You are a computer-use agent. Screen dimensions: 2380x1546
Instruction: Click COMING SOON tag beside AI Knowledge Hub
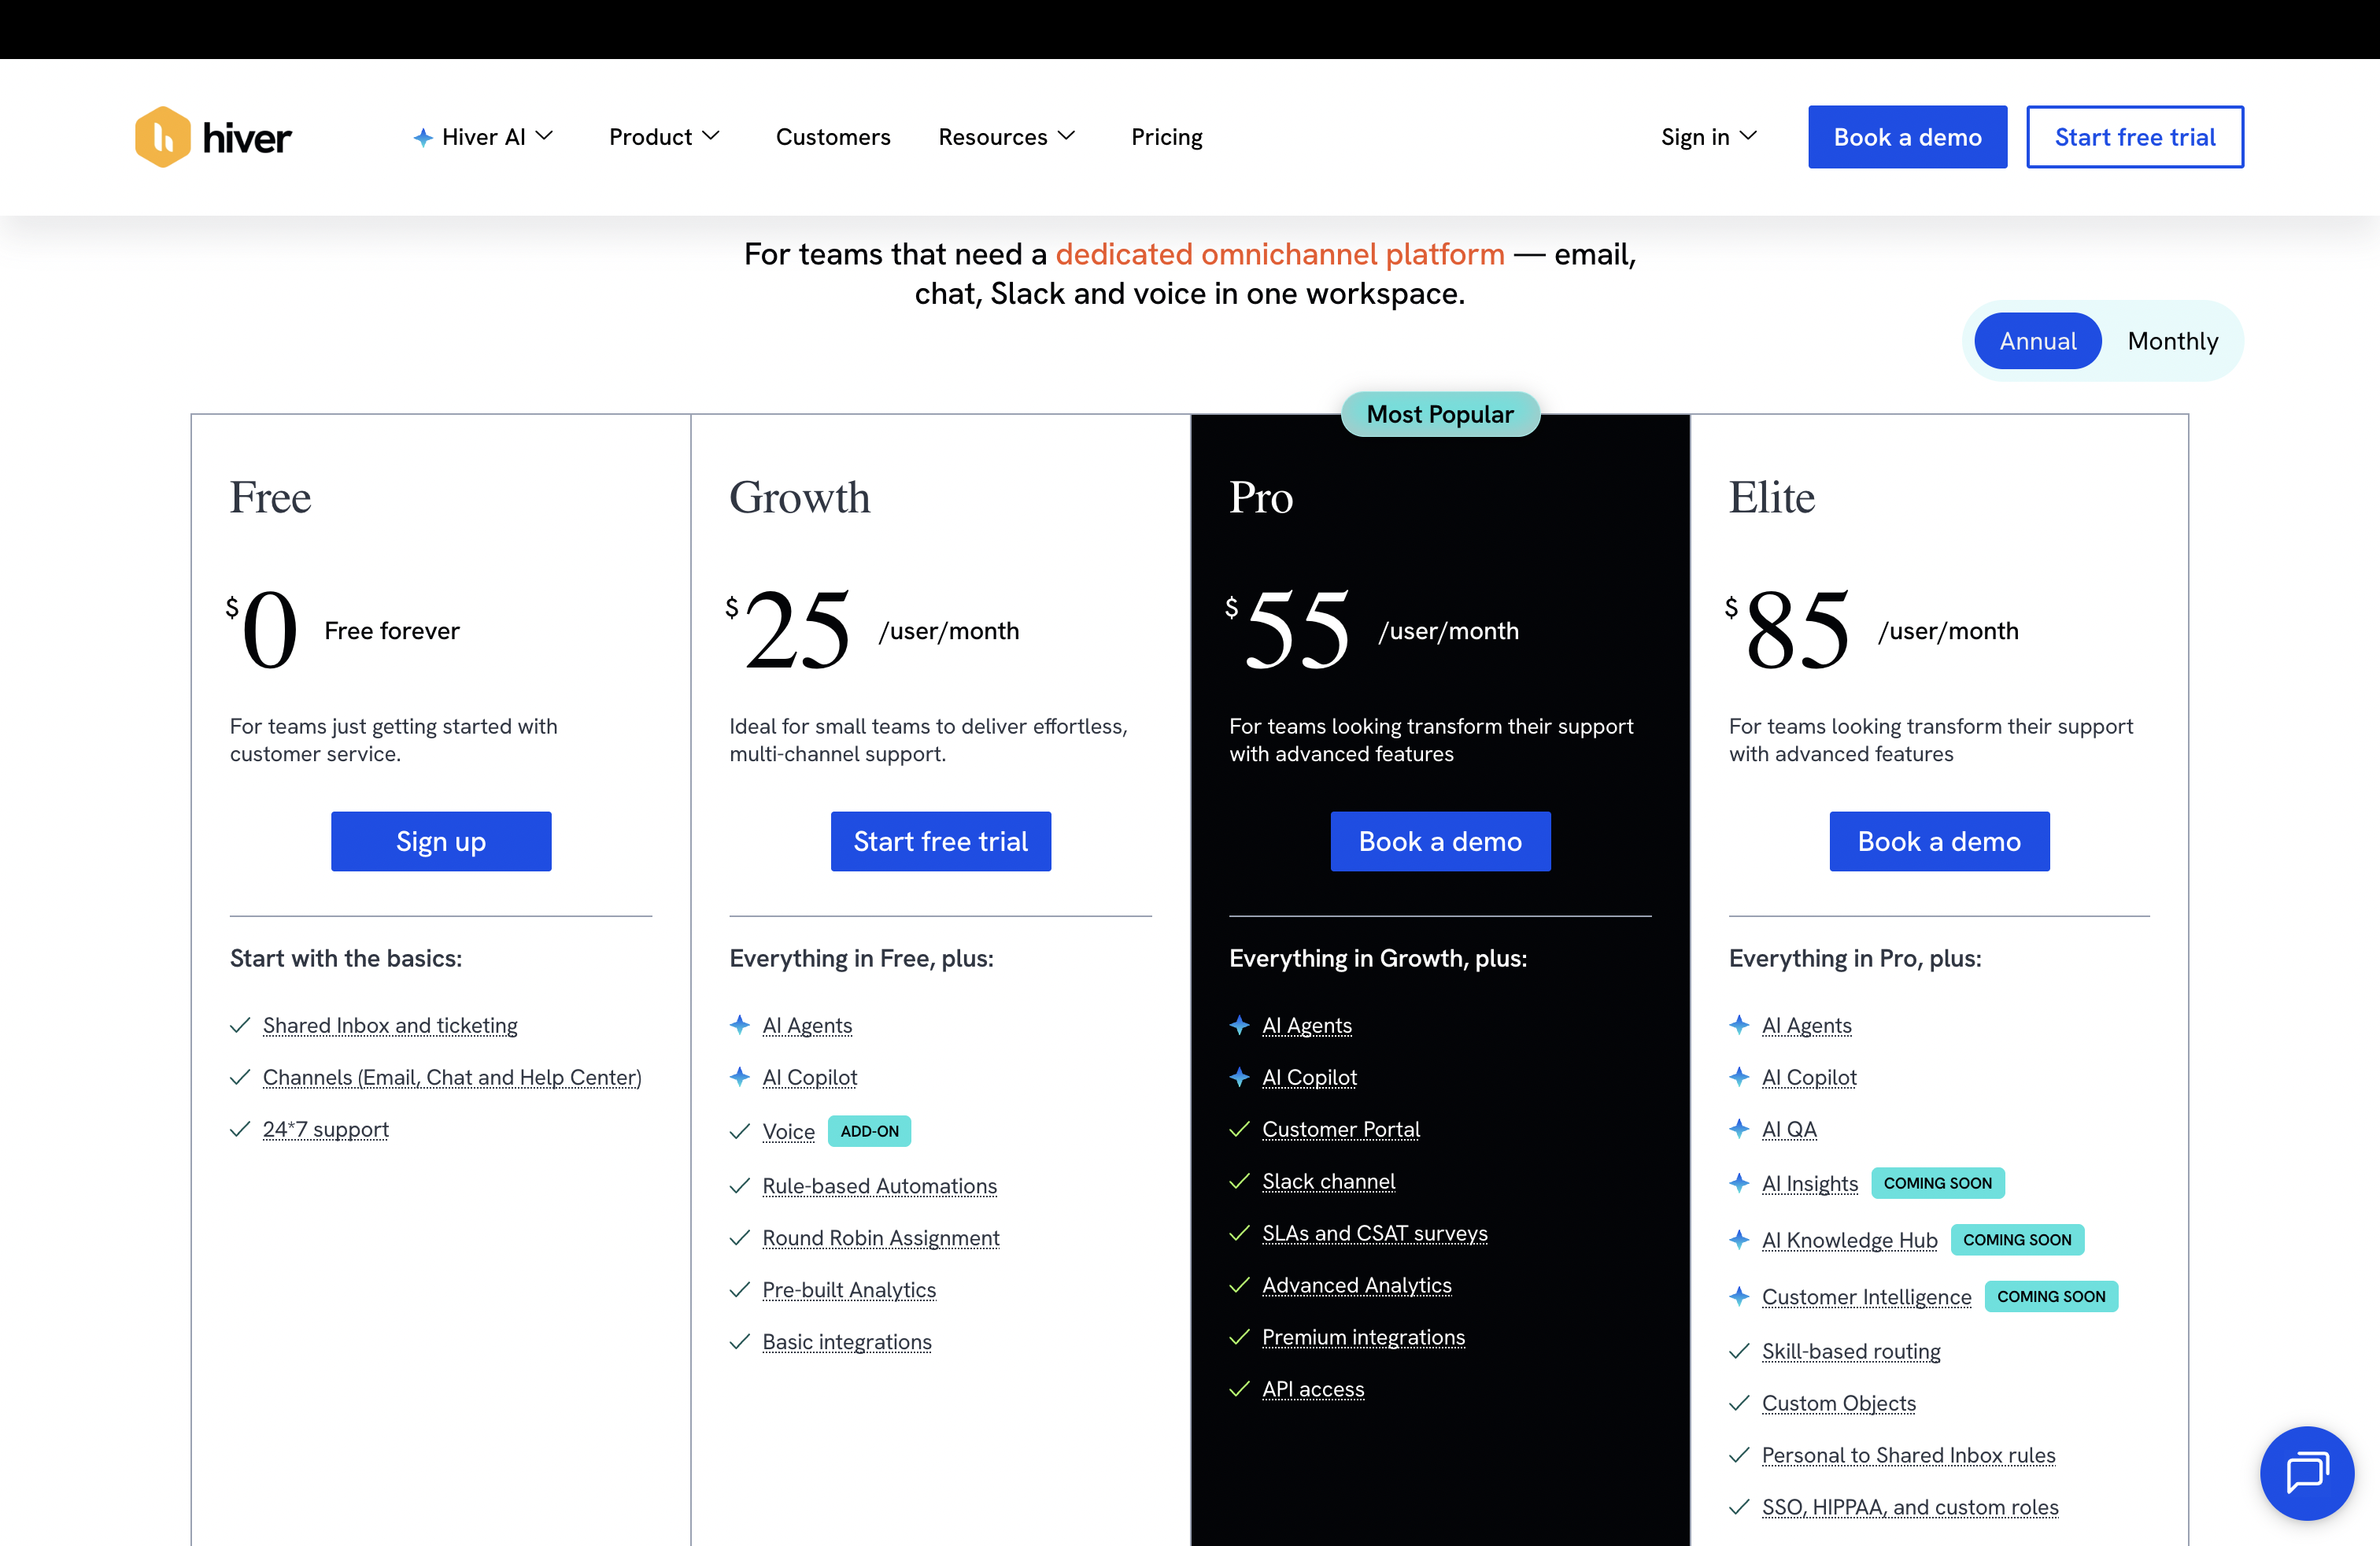coord(2017,1240)
